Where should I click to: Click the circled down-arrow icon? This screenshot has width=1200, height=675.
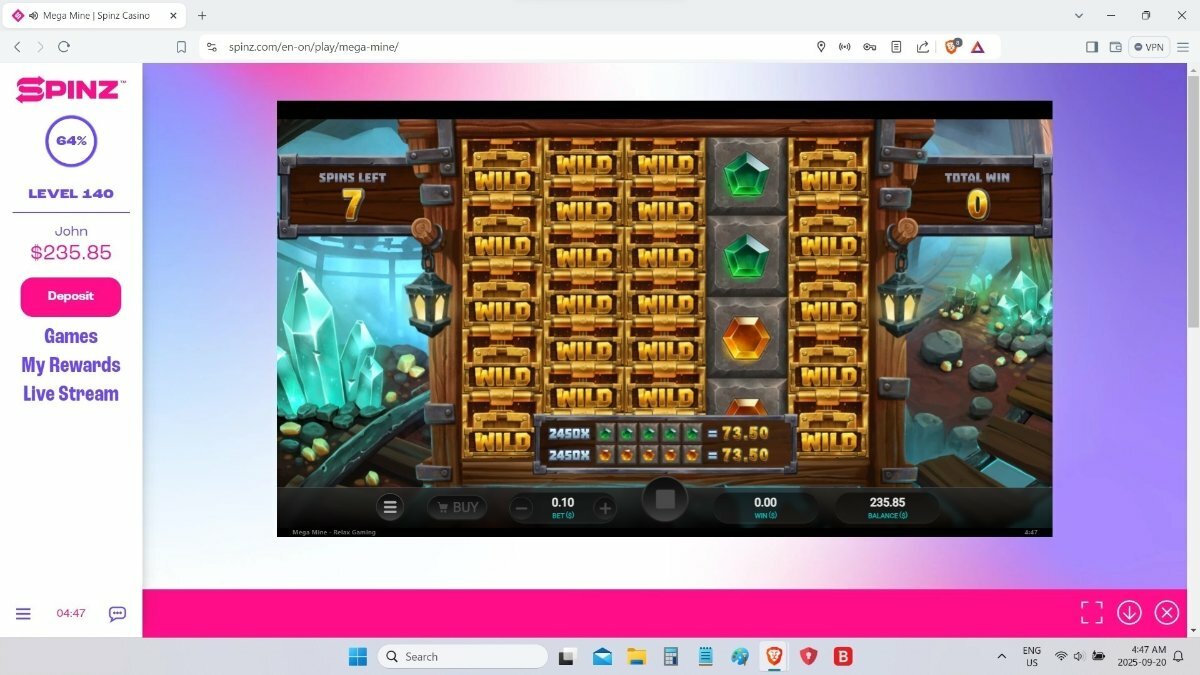coord(1129,612)
